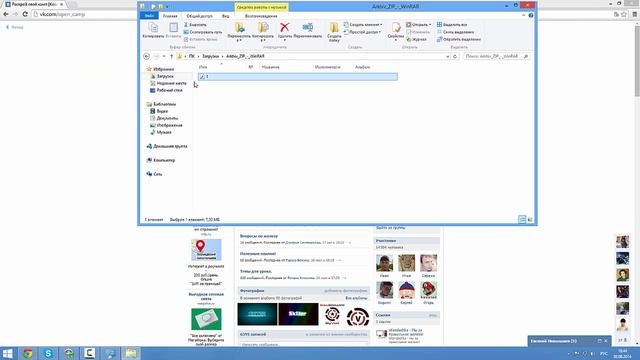The image size is (640, 360).
Task: Click the yellow music tools contextual tab
Action: [262, 7]
